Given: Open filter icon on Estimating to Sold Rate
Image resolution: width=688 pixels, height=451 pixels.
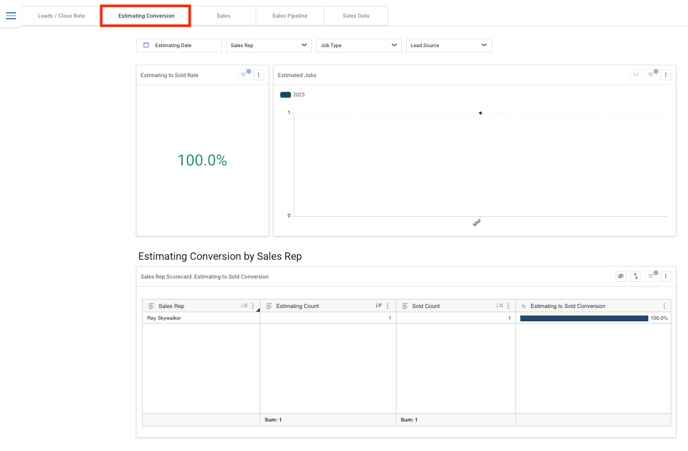Looking at the screenshot, I should point(244,75).
